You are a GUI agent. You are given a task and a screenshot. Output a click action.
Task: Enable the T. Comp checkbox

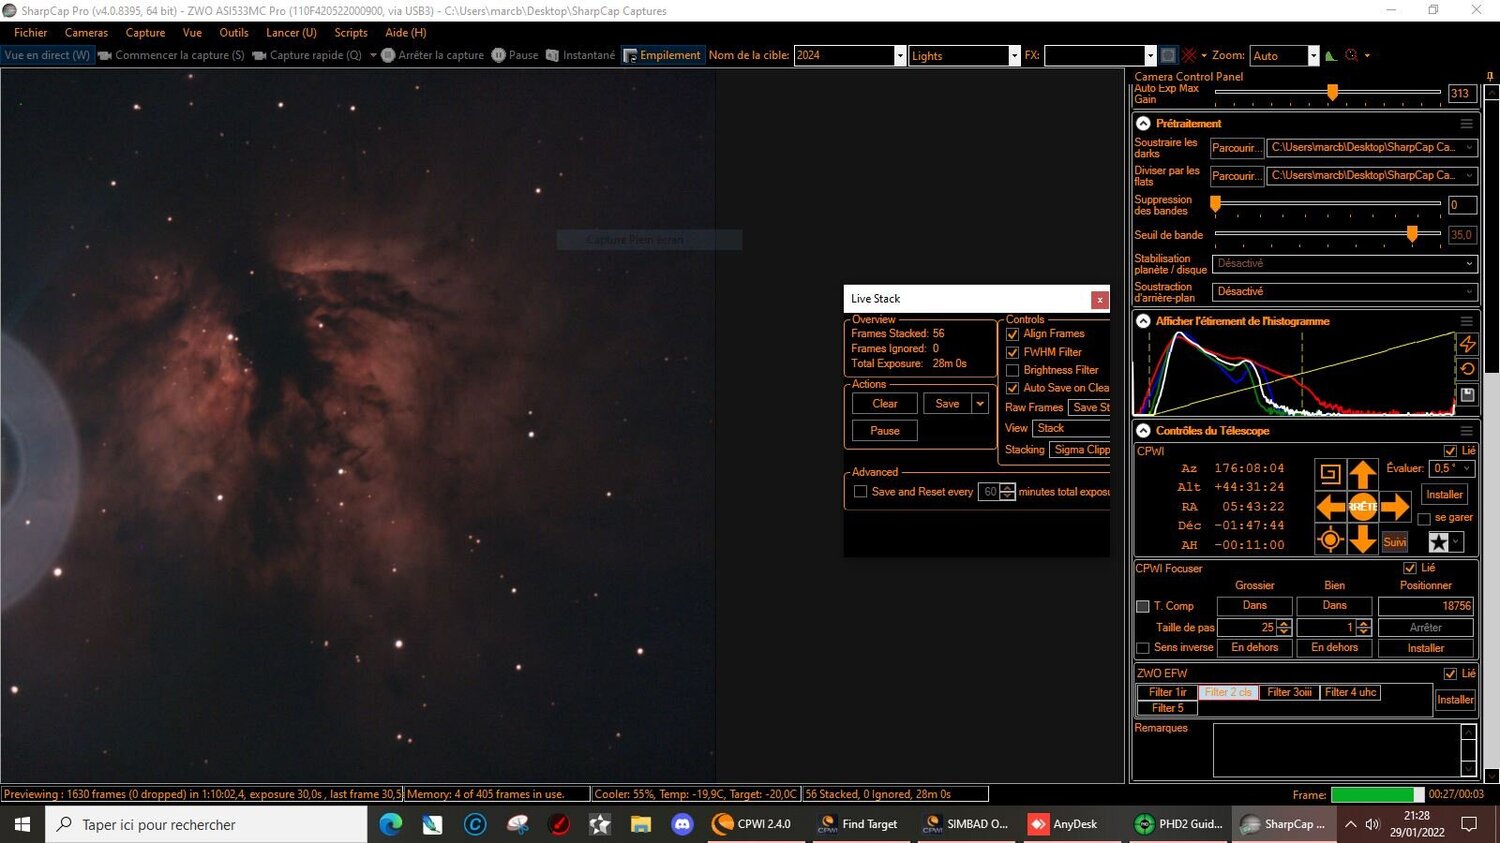coord(1143,606)
